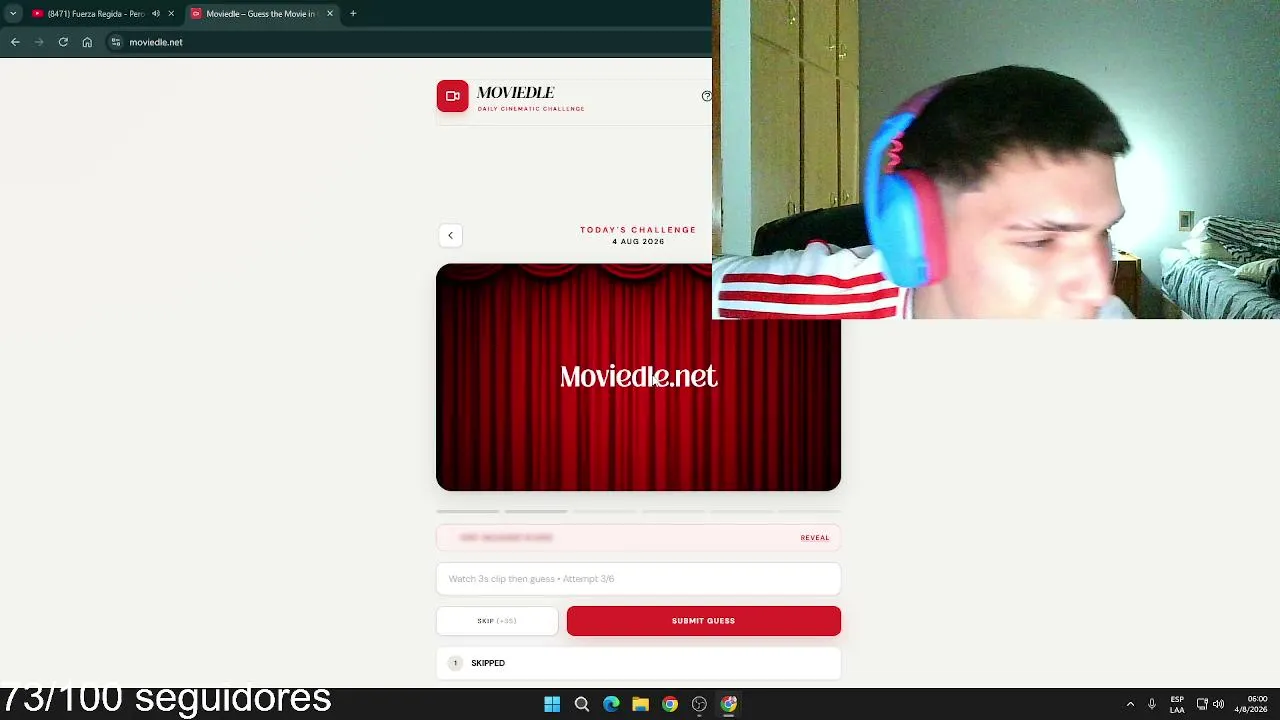Open a new browser tab
This screenshot has height=720, width=1280.
coord(353,14)
